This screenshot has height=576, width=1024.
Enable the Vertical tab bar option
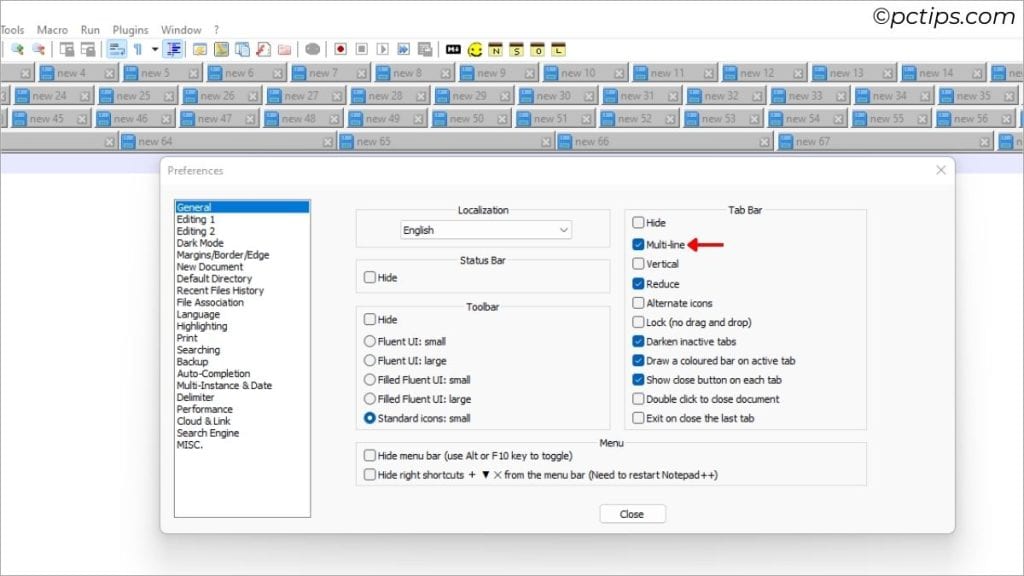[637, 263]
